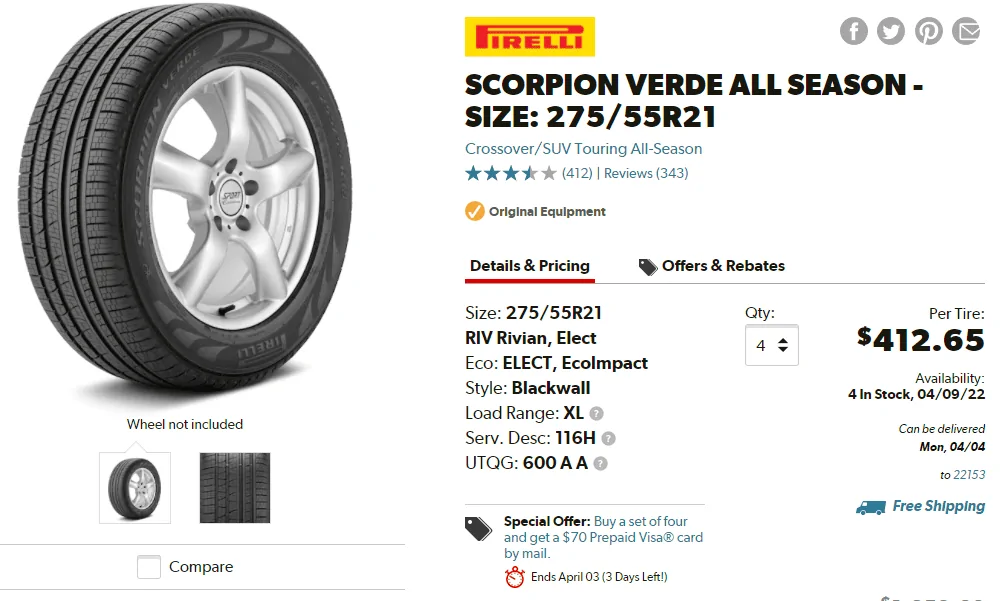Share product via Twitter icon
The width and height of the screenshot is (1008, 601).
[891, 31]
